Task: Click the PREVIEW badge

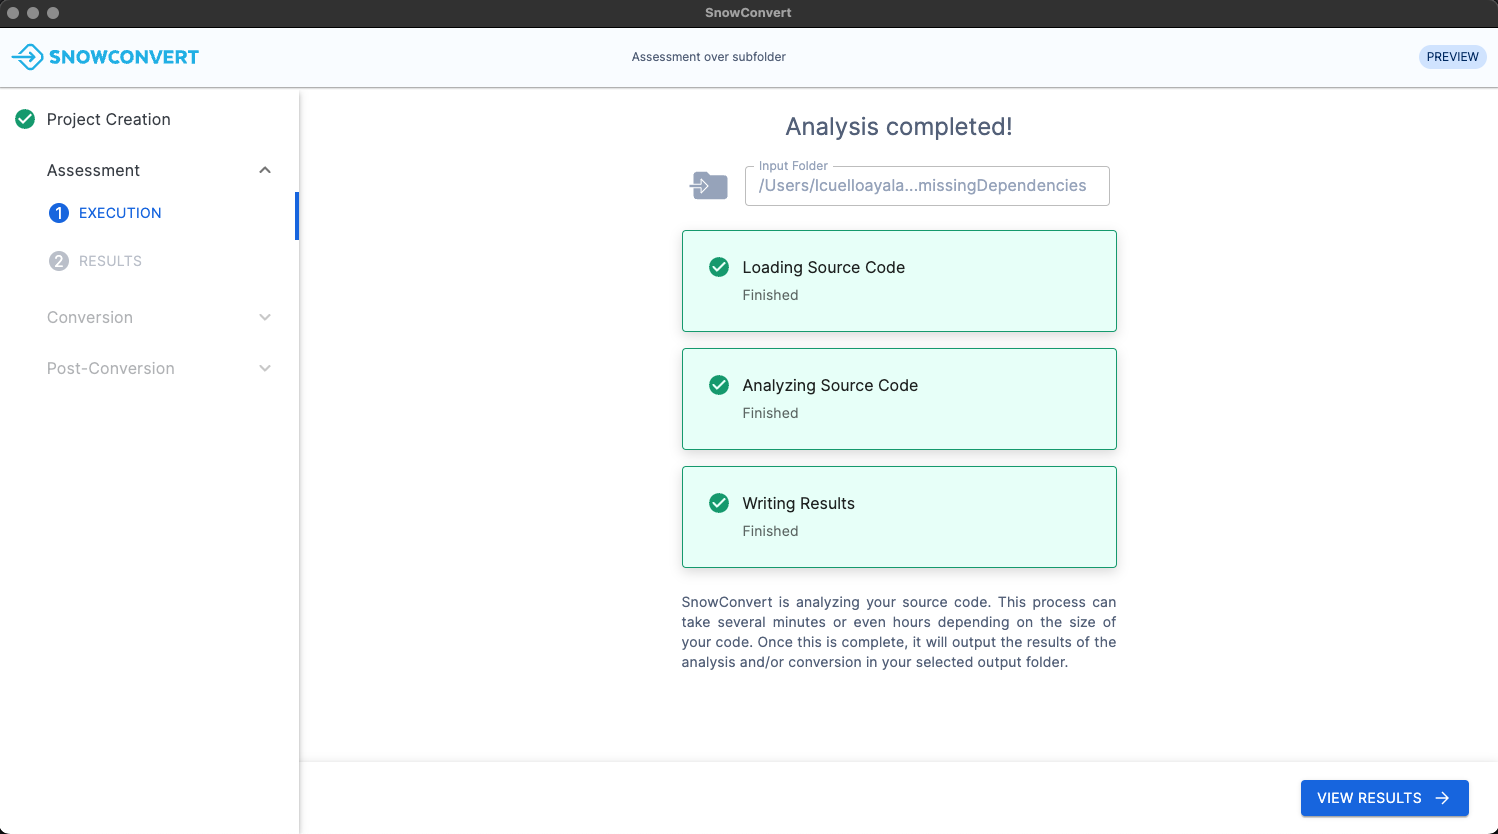Action: [x=1452, y=57]
